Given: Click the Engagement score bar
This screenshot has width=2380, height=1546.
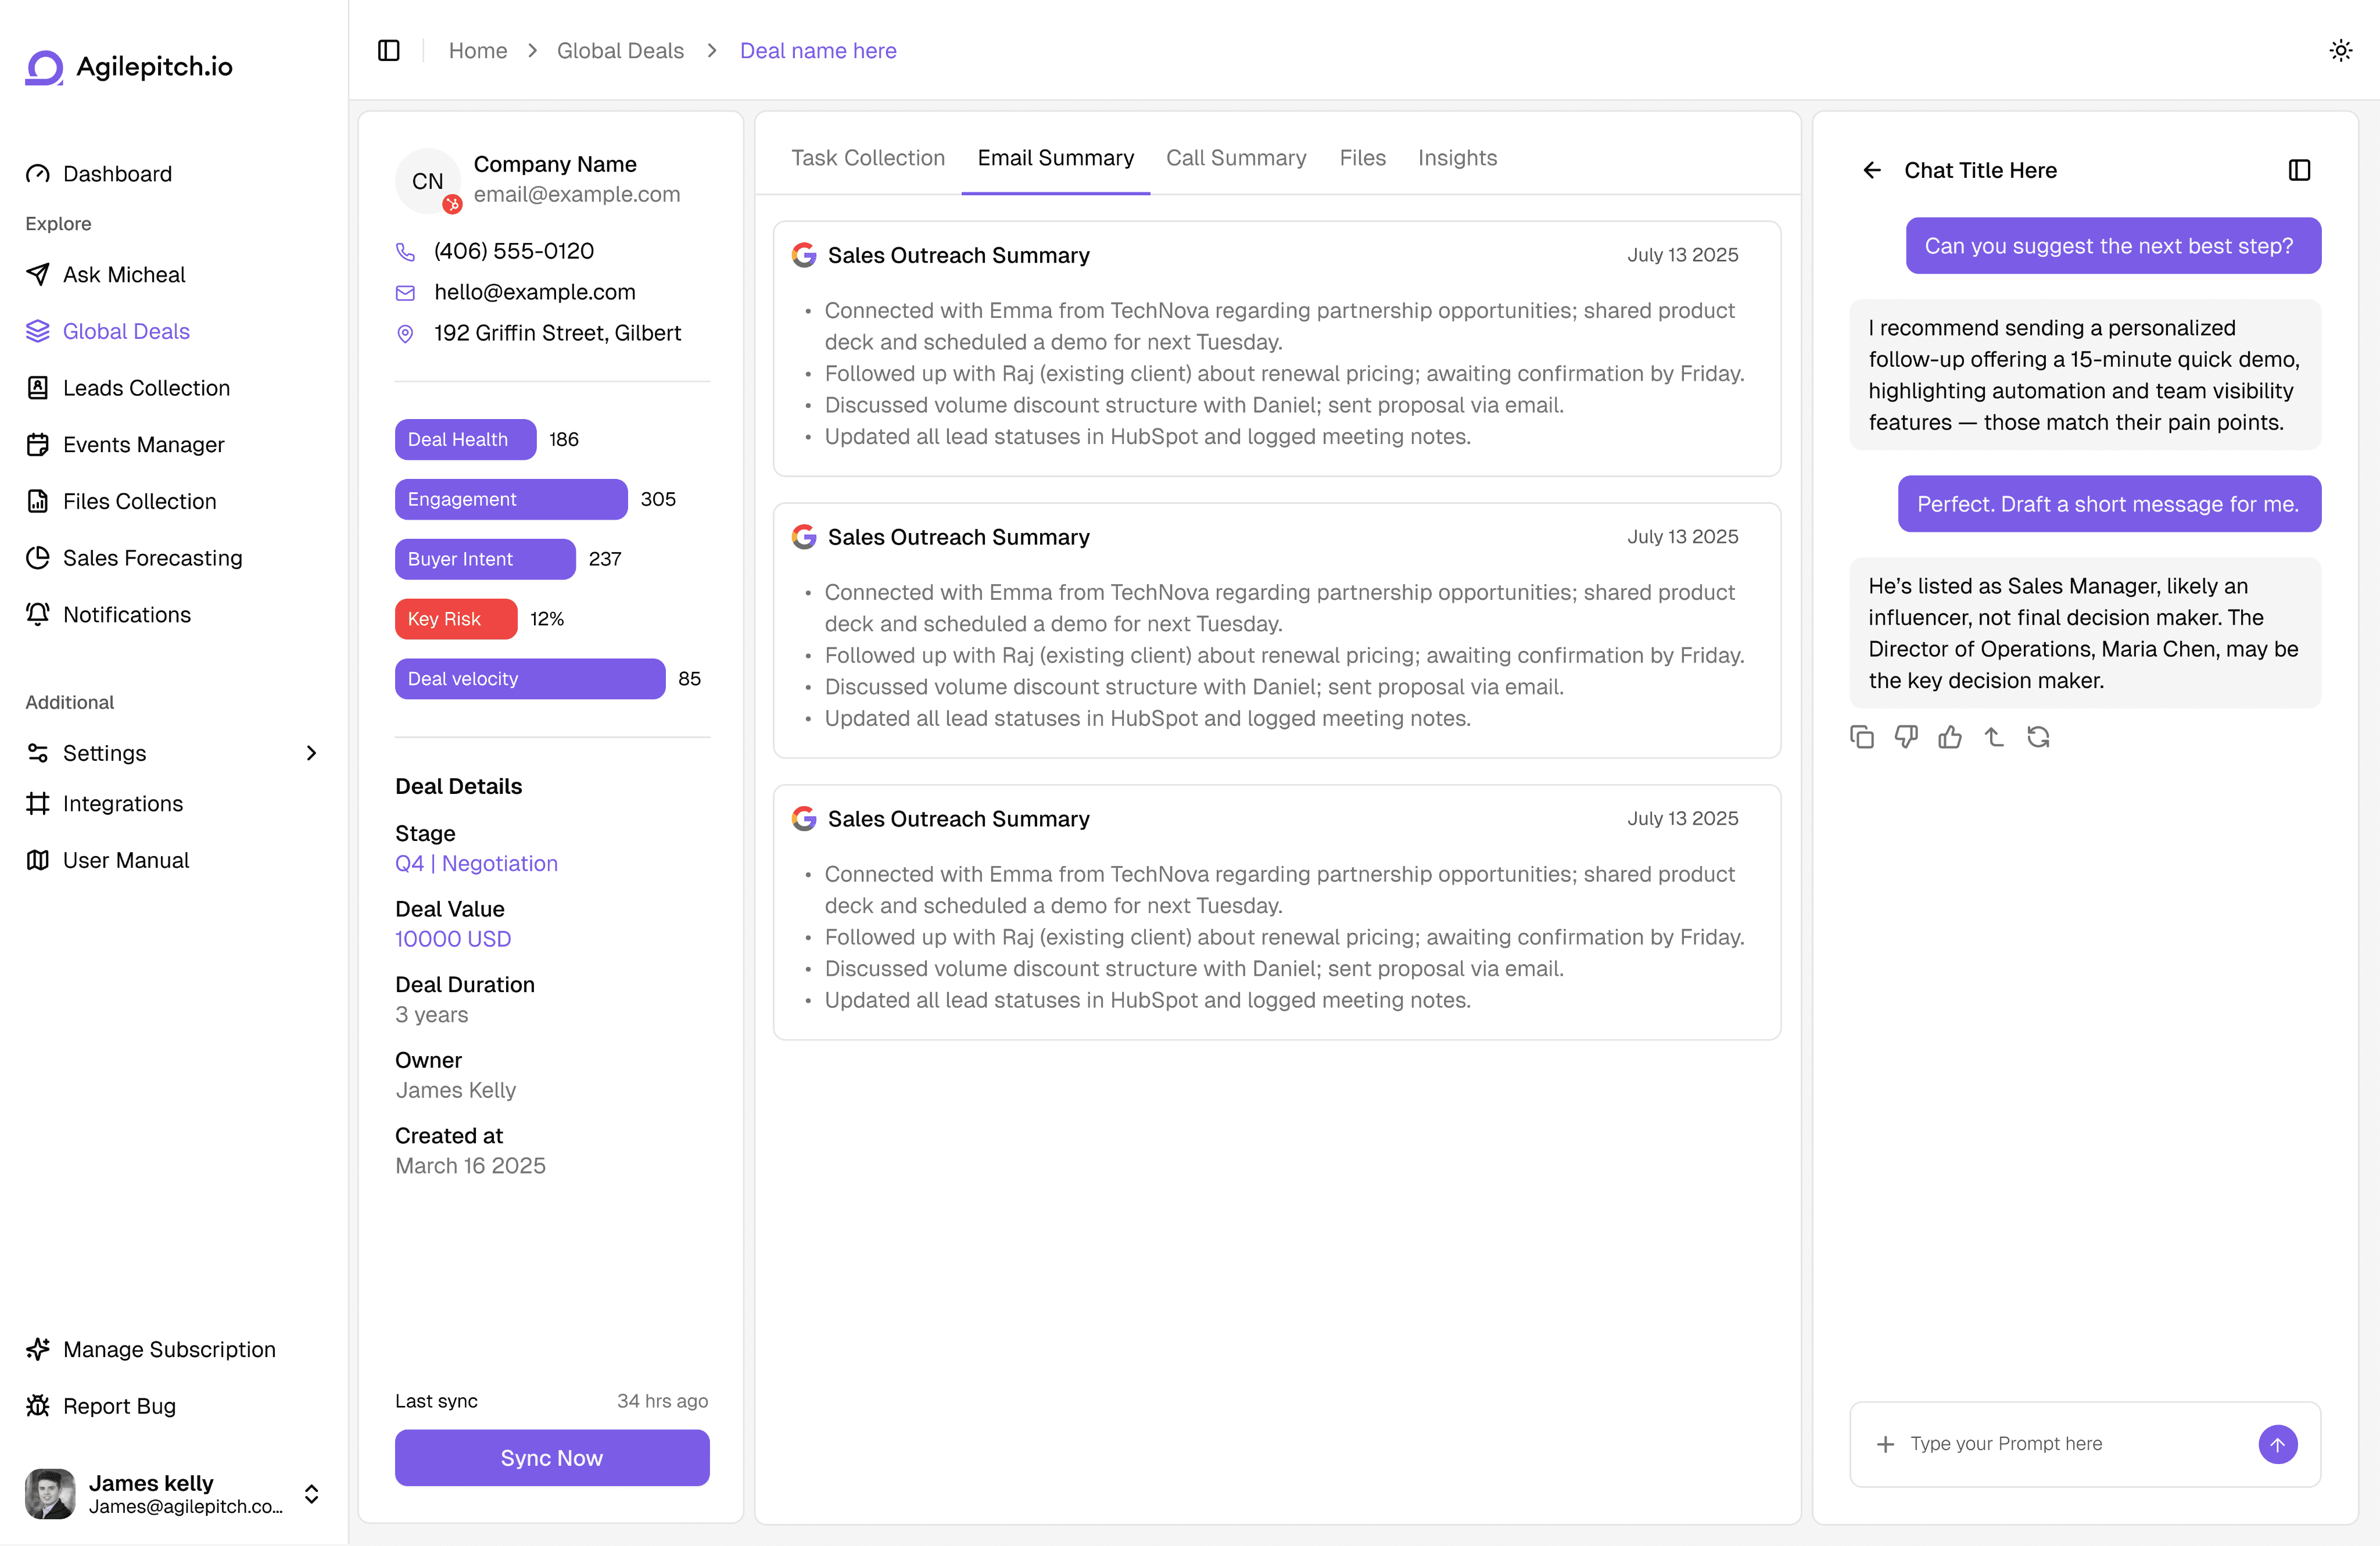Looking at the screenshot, I should 511,499.
